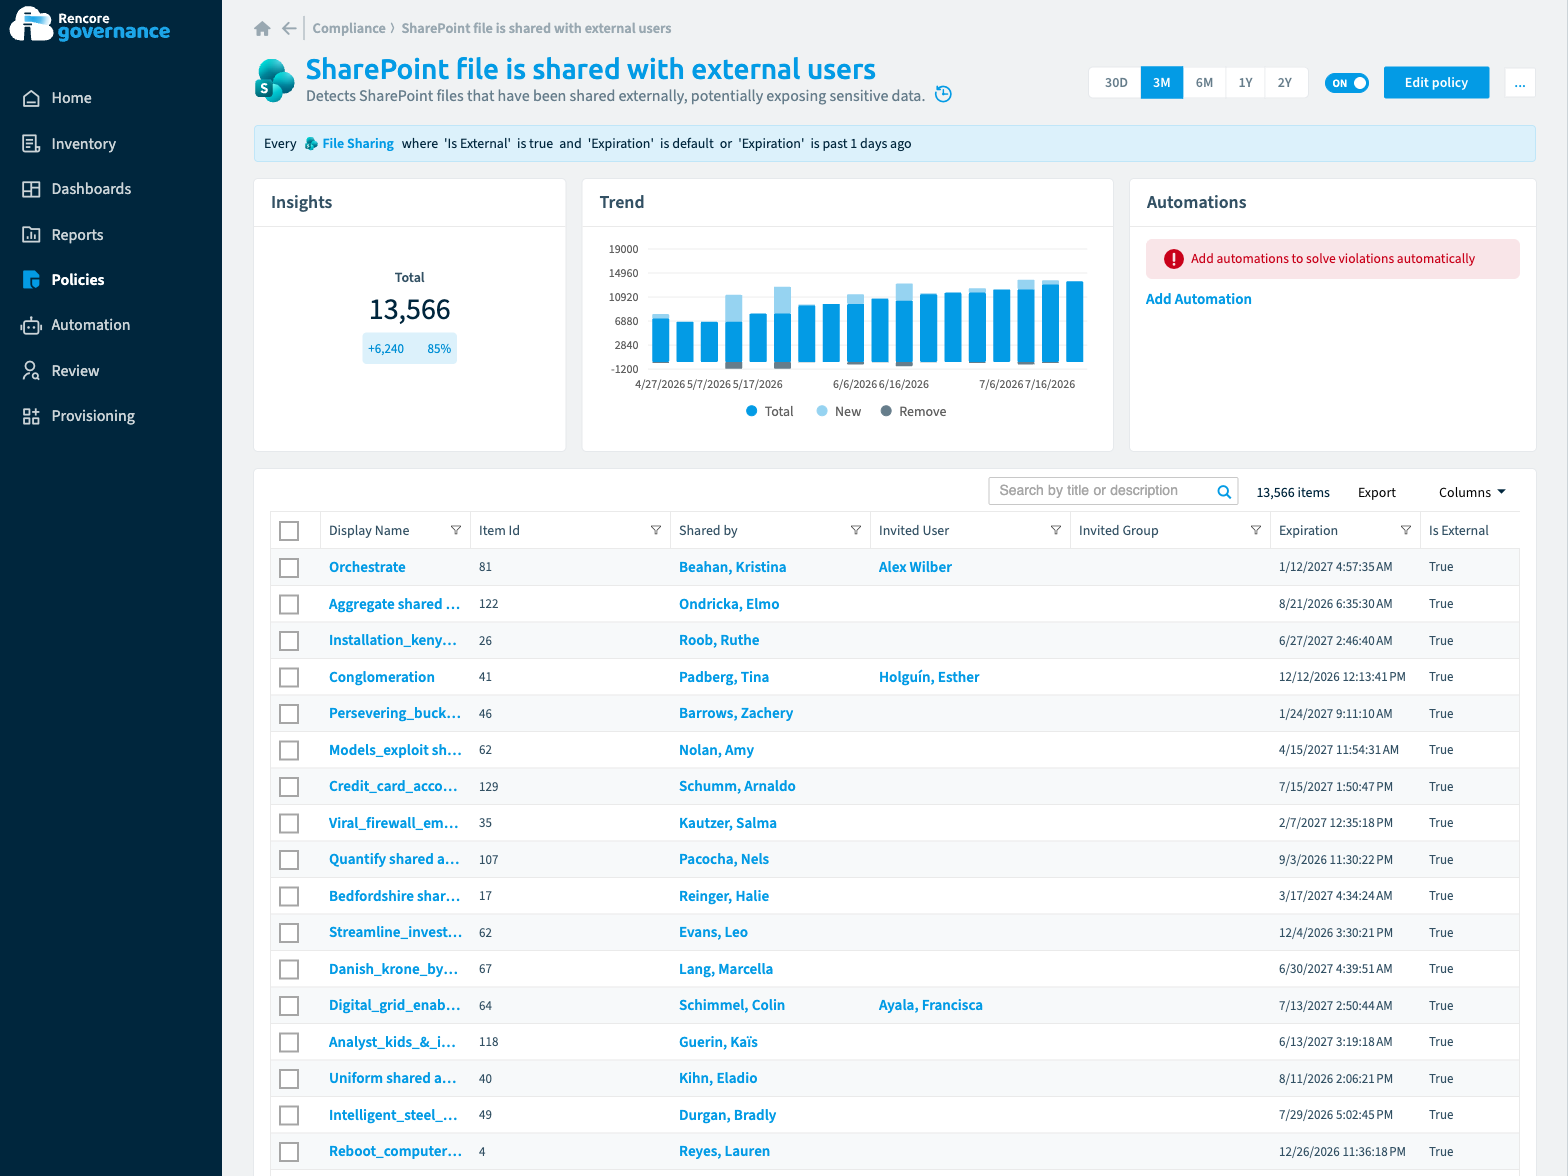Select the 2Y time range
The width and height of the screenshot is (1568, 1176).
tap(1284, 83)
